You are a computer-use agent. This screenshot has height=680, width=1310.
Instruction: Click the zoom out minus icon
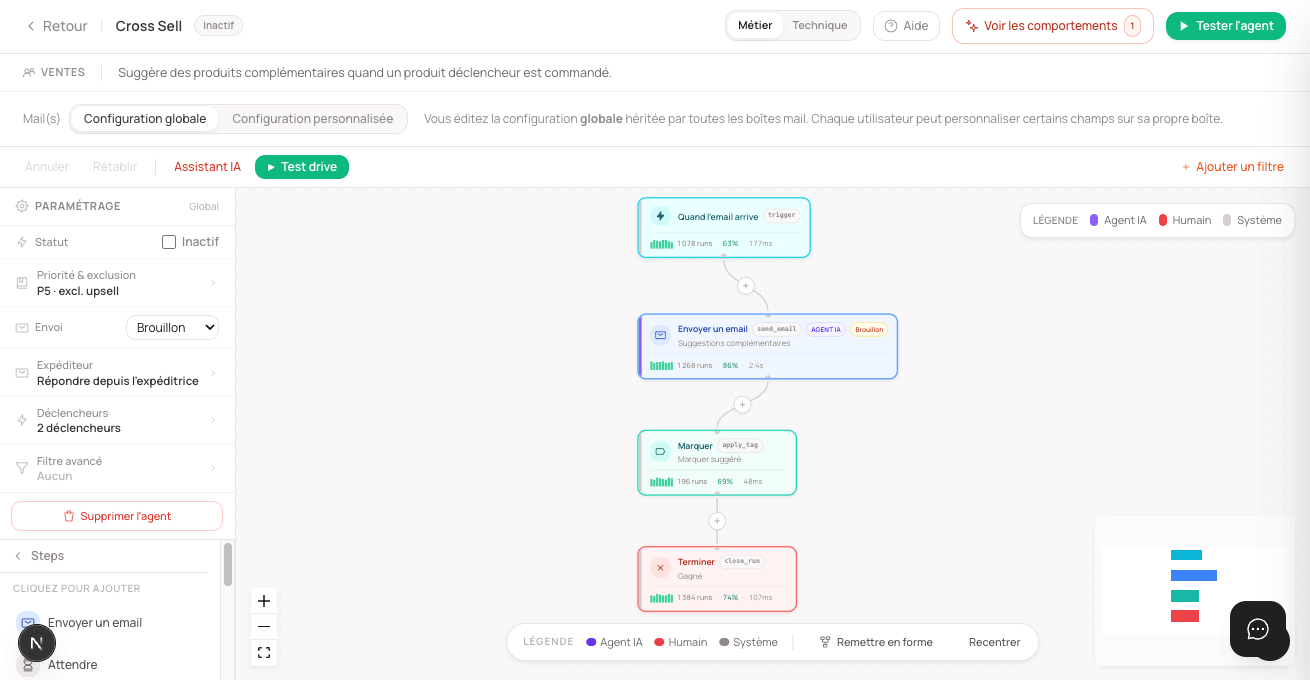point(264,627)
